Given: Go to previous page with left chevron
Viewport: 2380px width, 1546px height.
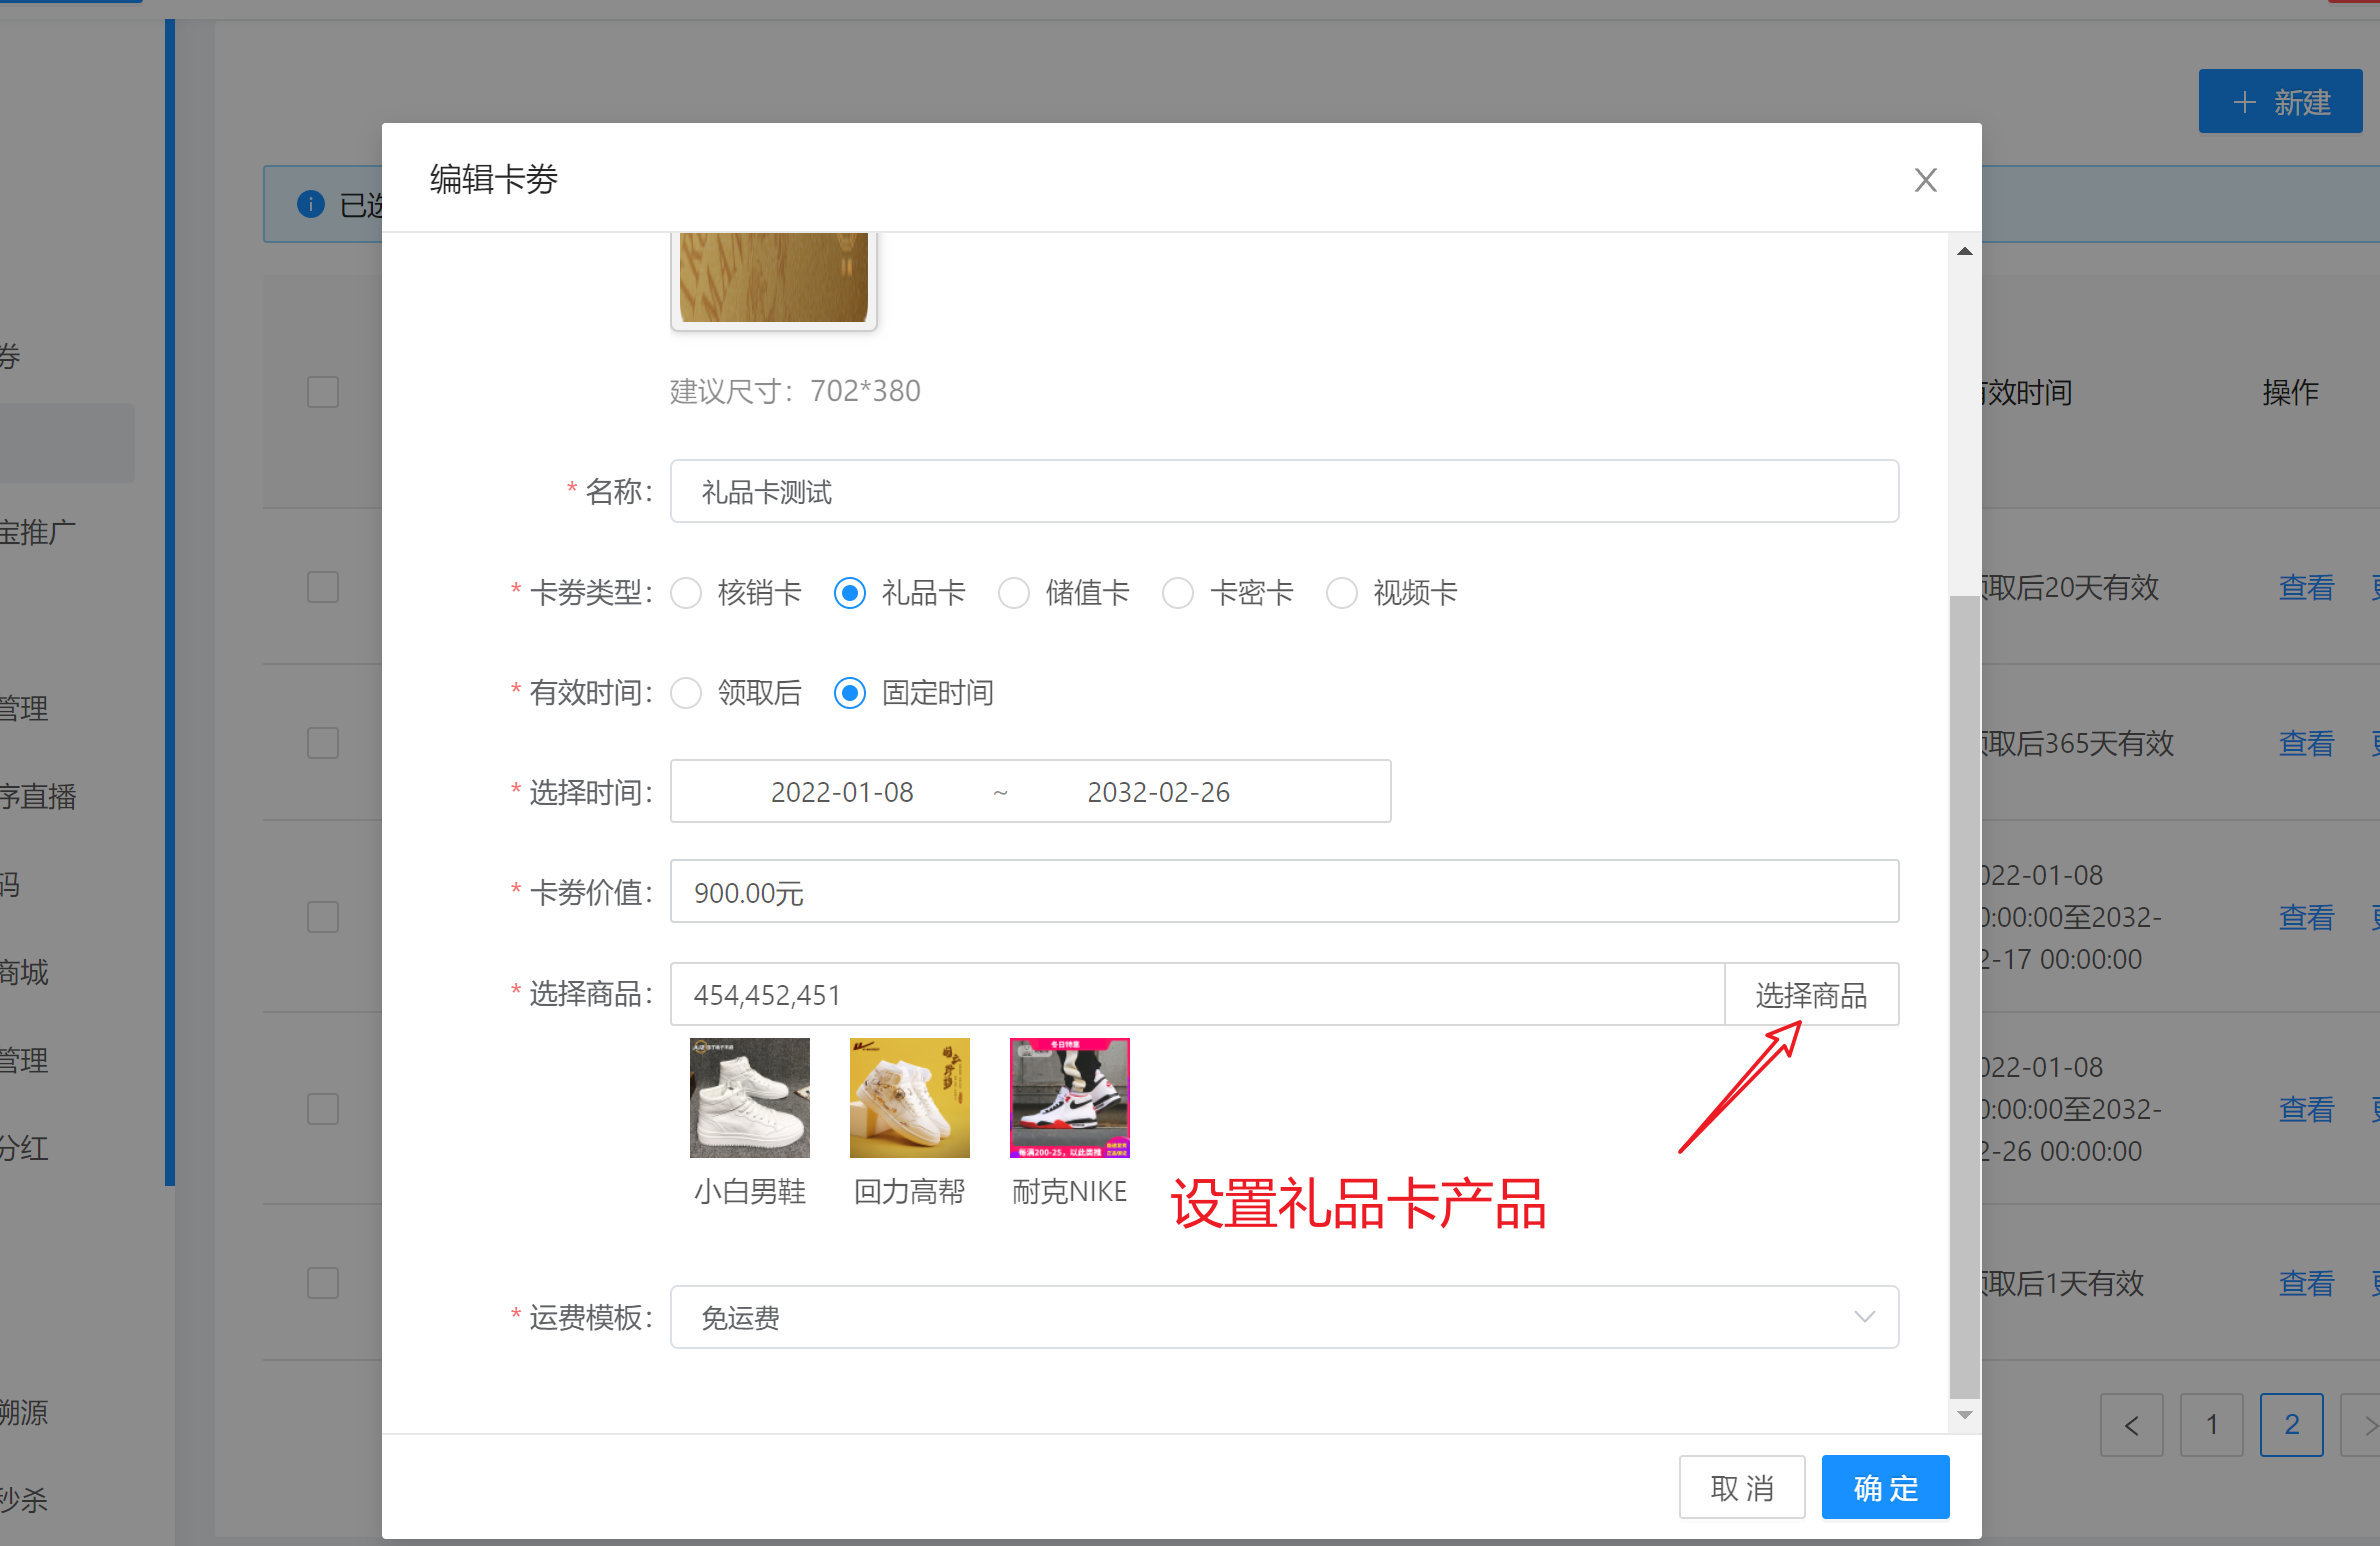Looking at the screenshot, I should coord(2131,1424).
